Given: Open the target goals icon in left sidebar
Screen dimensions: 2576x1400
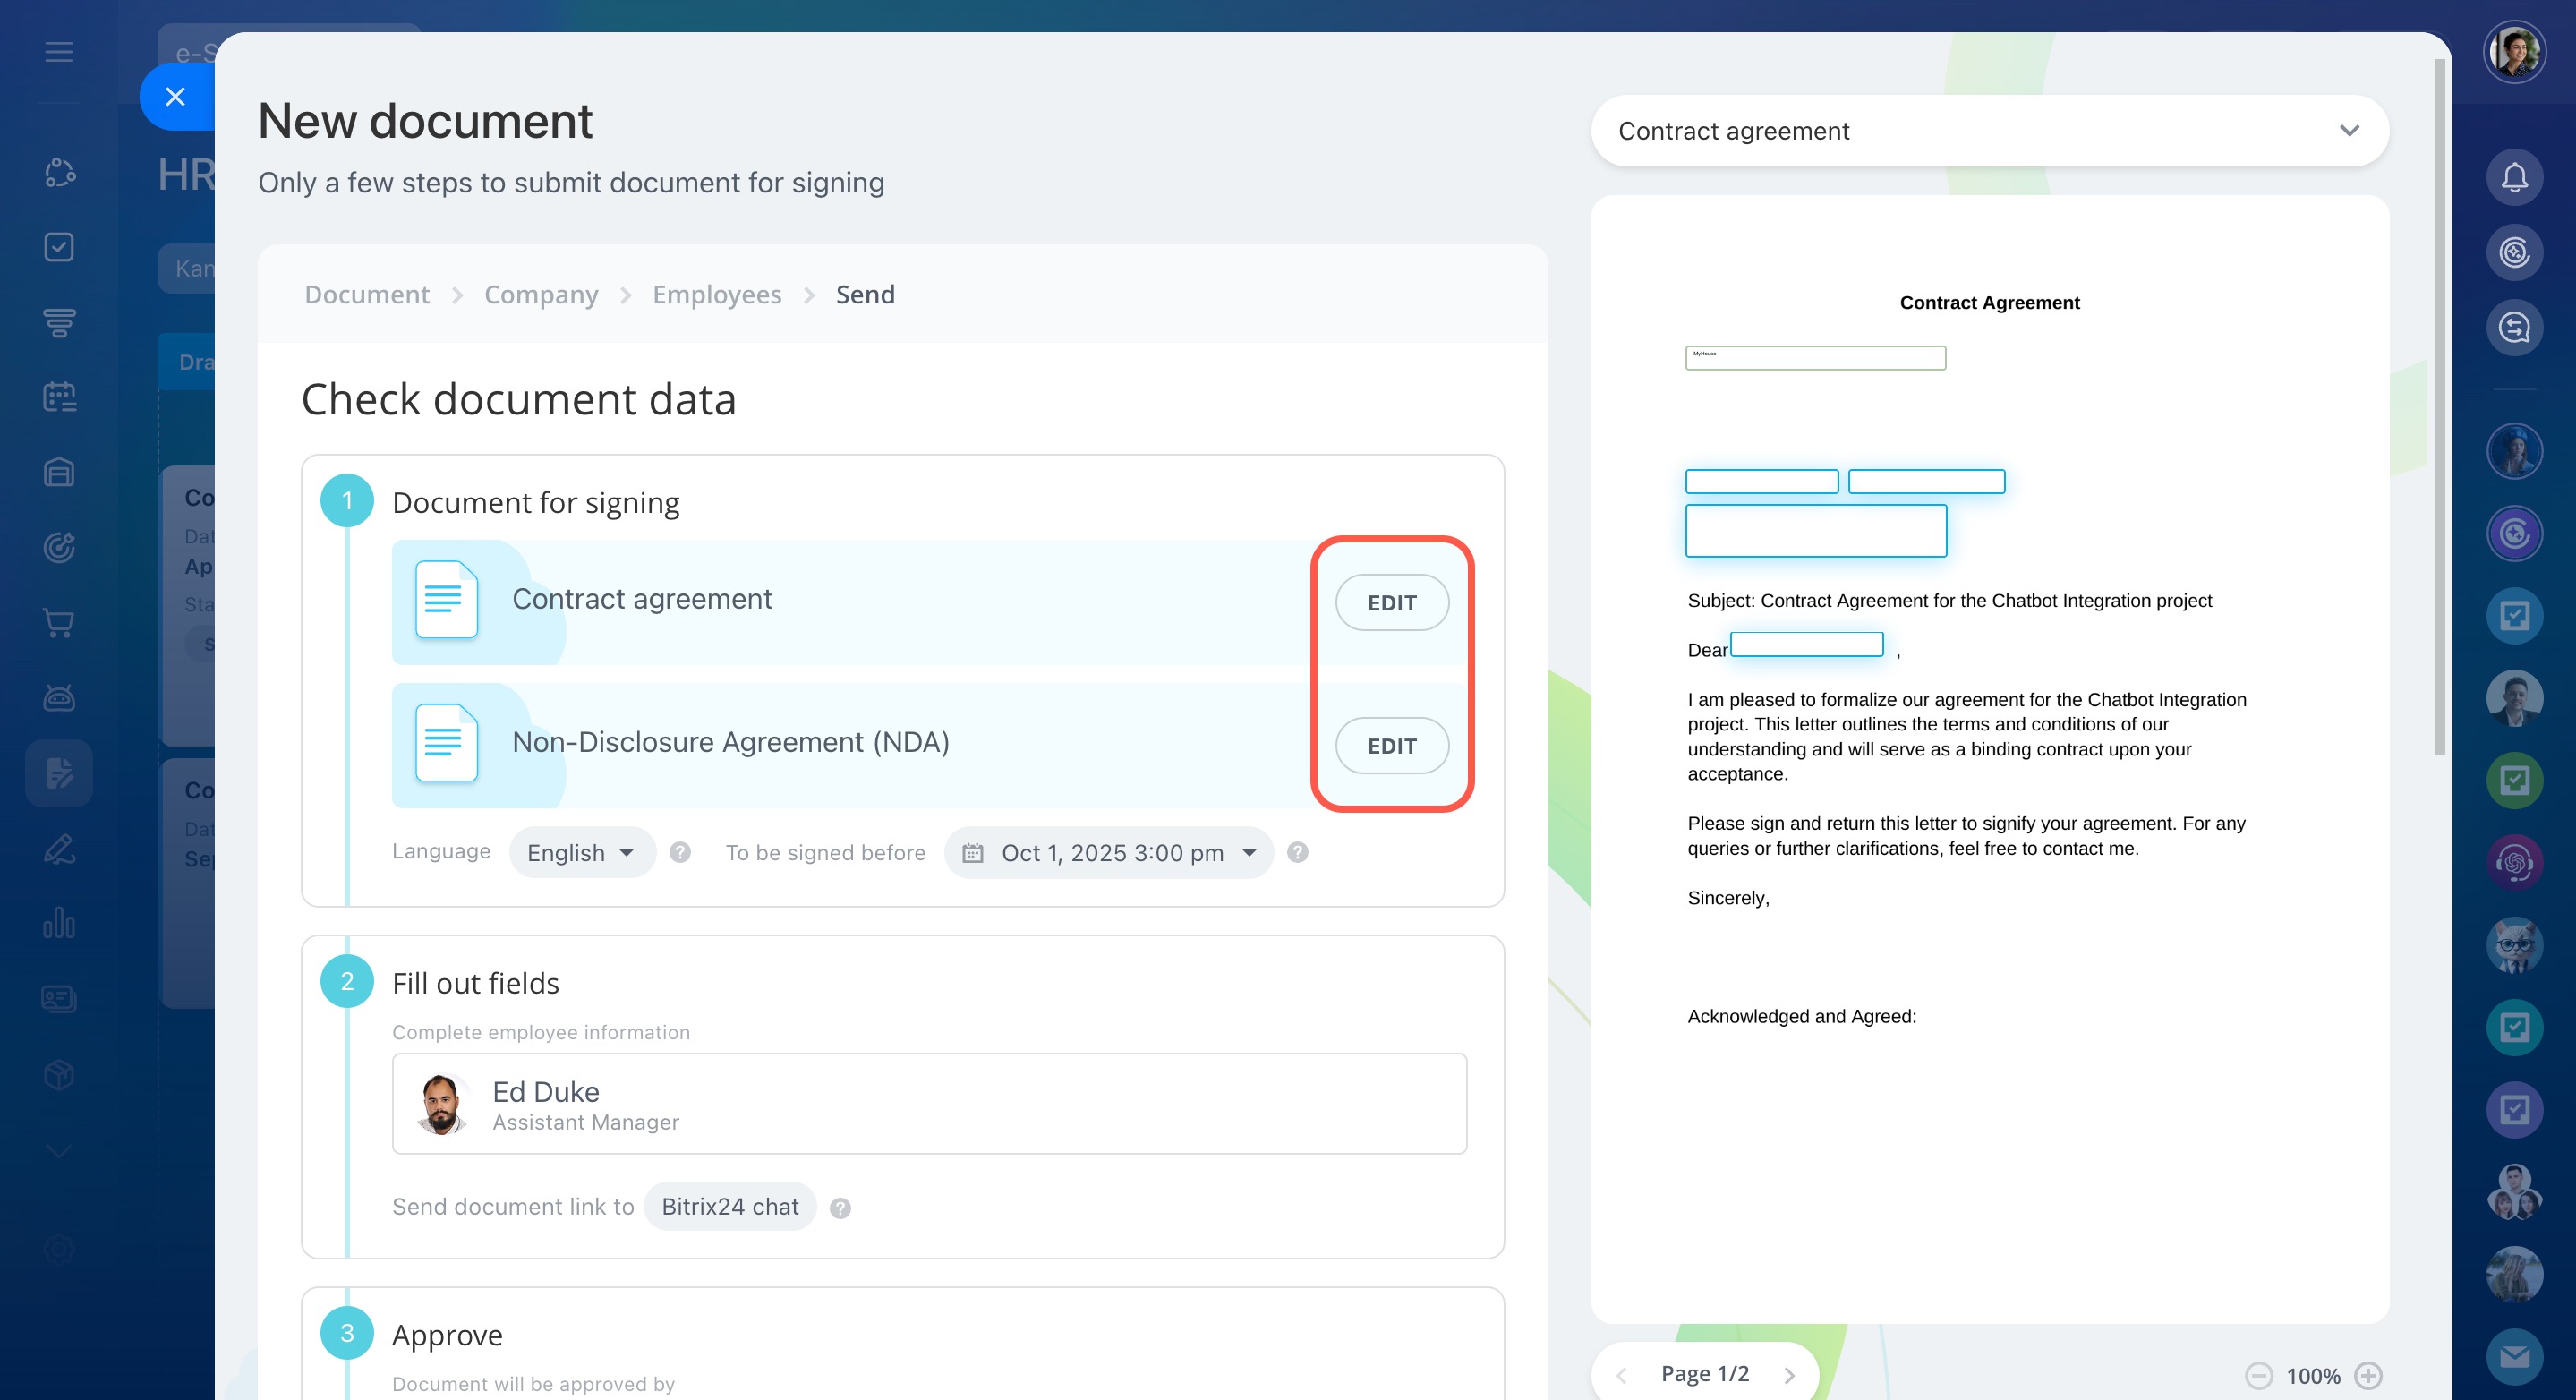Looking at the screenshot, I should [x=59, y=548].
